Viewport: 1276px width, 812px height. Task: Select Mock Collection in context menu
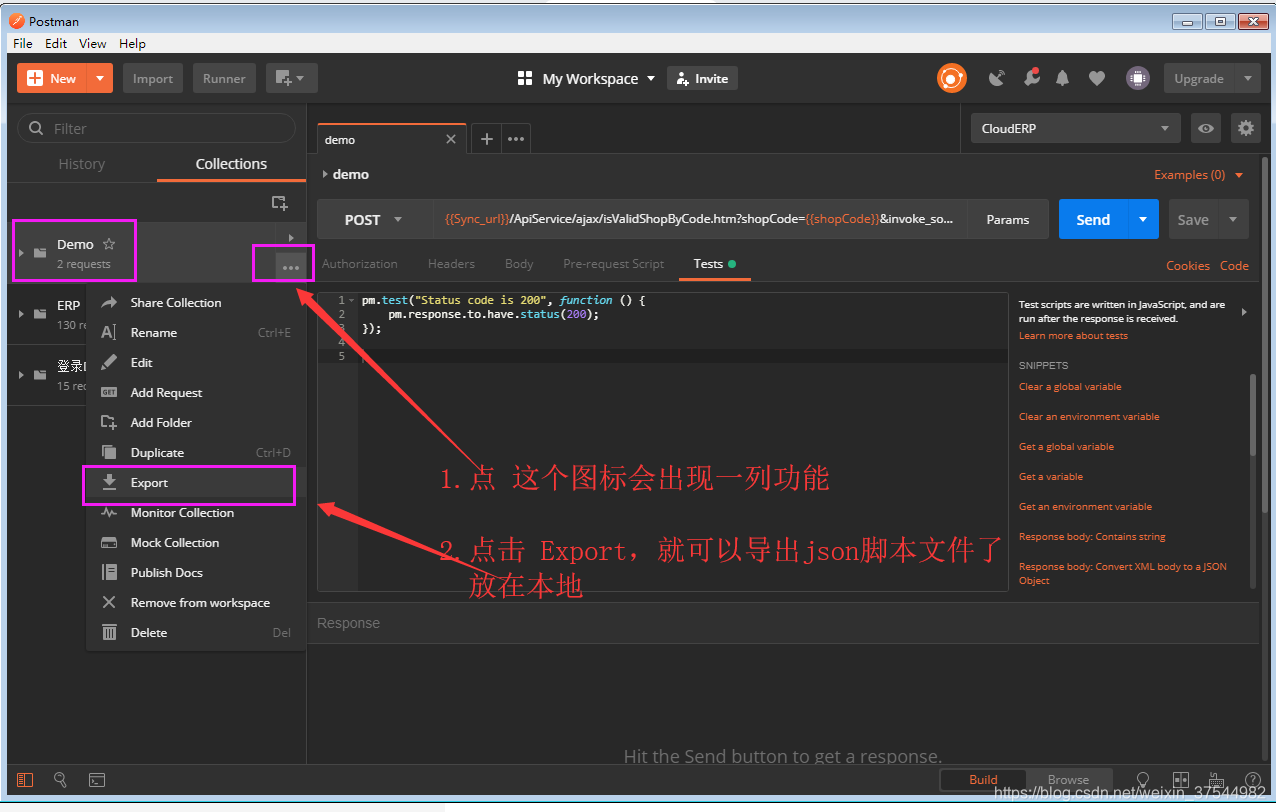[196, 543]
